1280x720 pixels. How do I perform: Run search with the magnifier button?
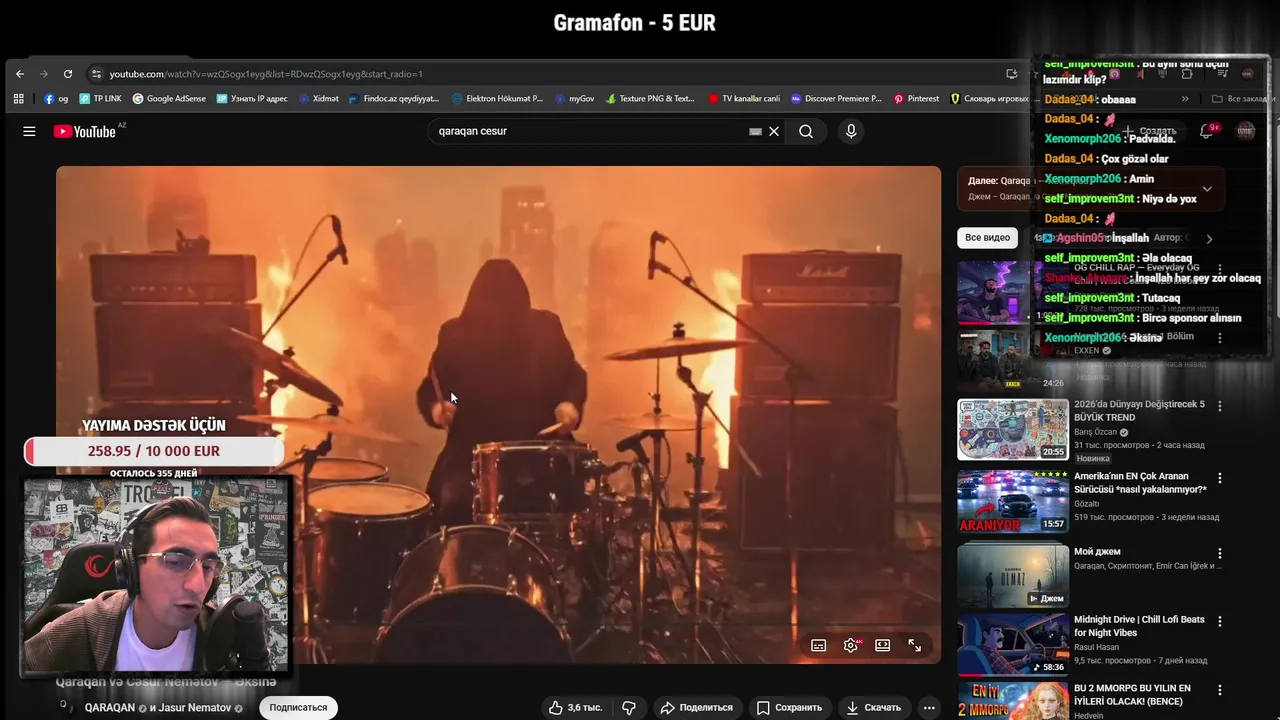click(806, 131)
